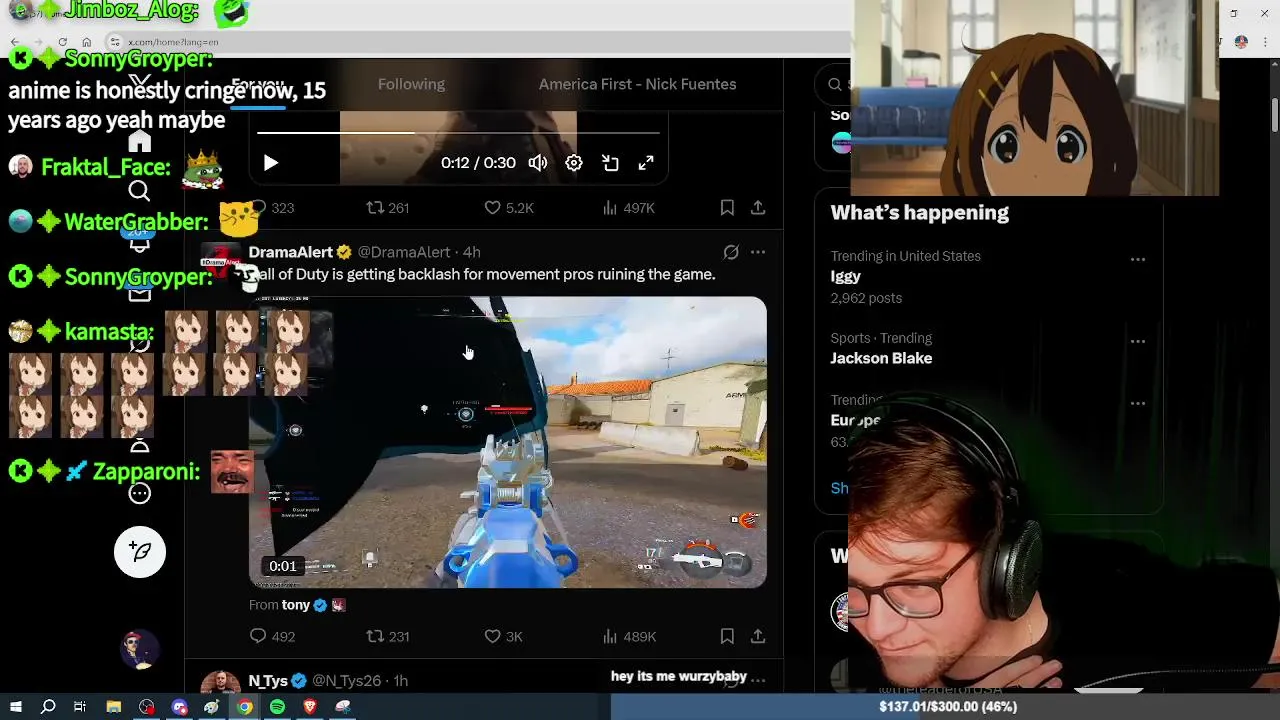Click Grok explain icon on DramaAlert post
Viewport: 1280px width, 720px height.
(731, 252)
